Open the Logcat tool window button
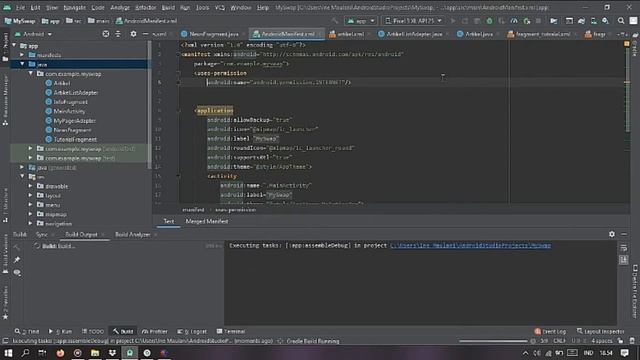Image resolution: width=640 pixels, height=360 pixels. tap(192, 331)
